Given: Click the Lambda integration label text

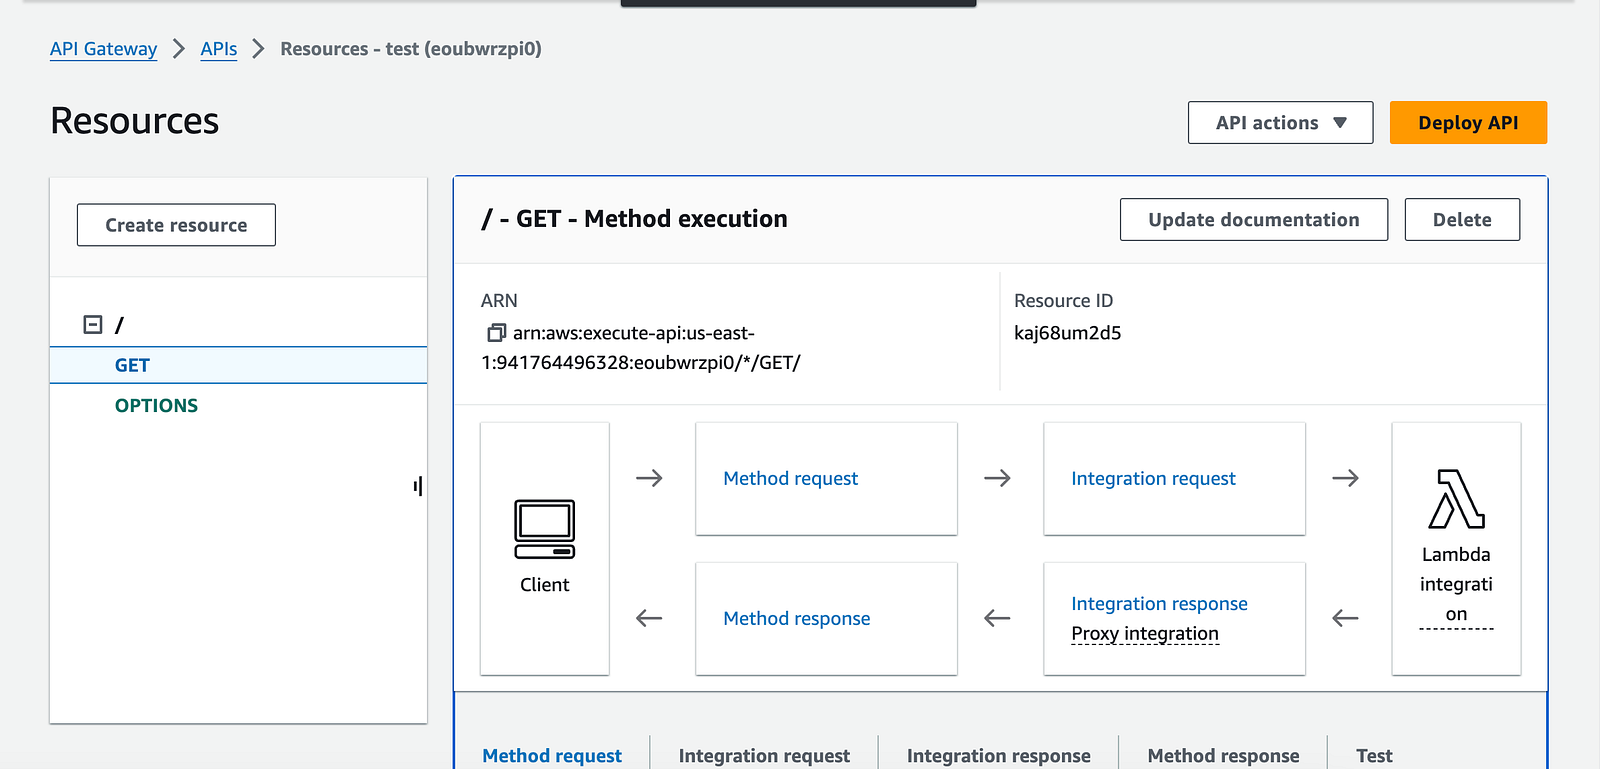Looking at the screenshot, I should click(1456, 584).
